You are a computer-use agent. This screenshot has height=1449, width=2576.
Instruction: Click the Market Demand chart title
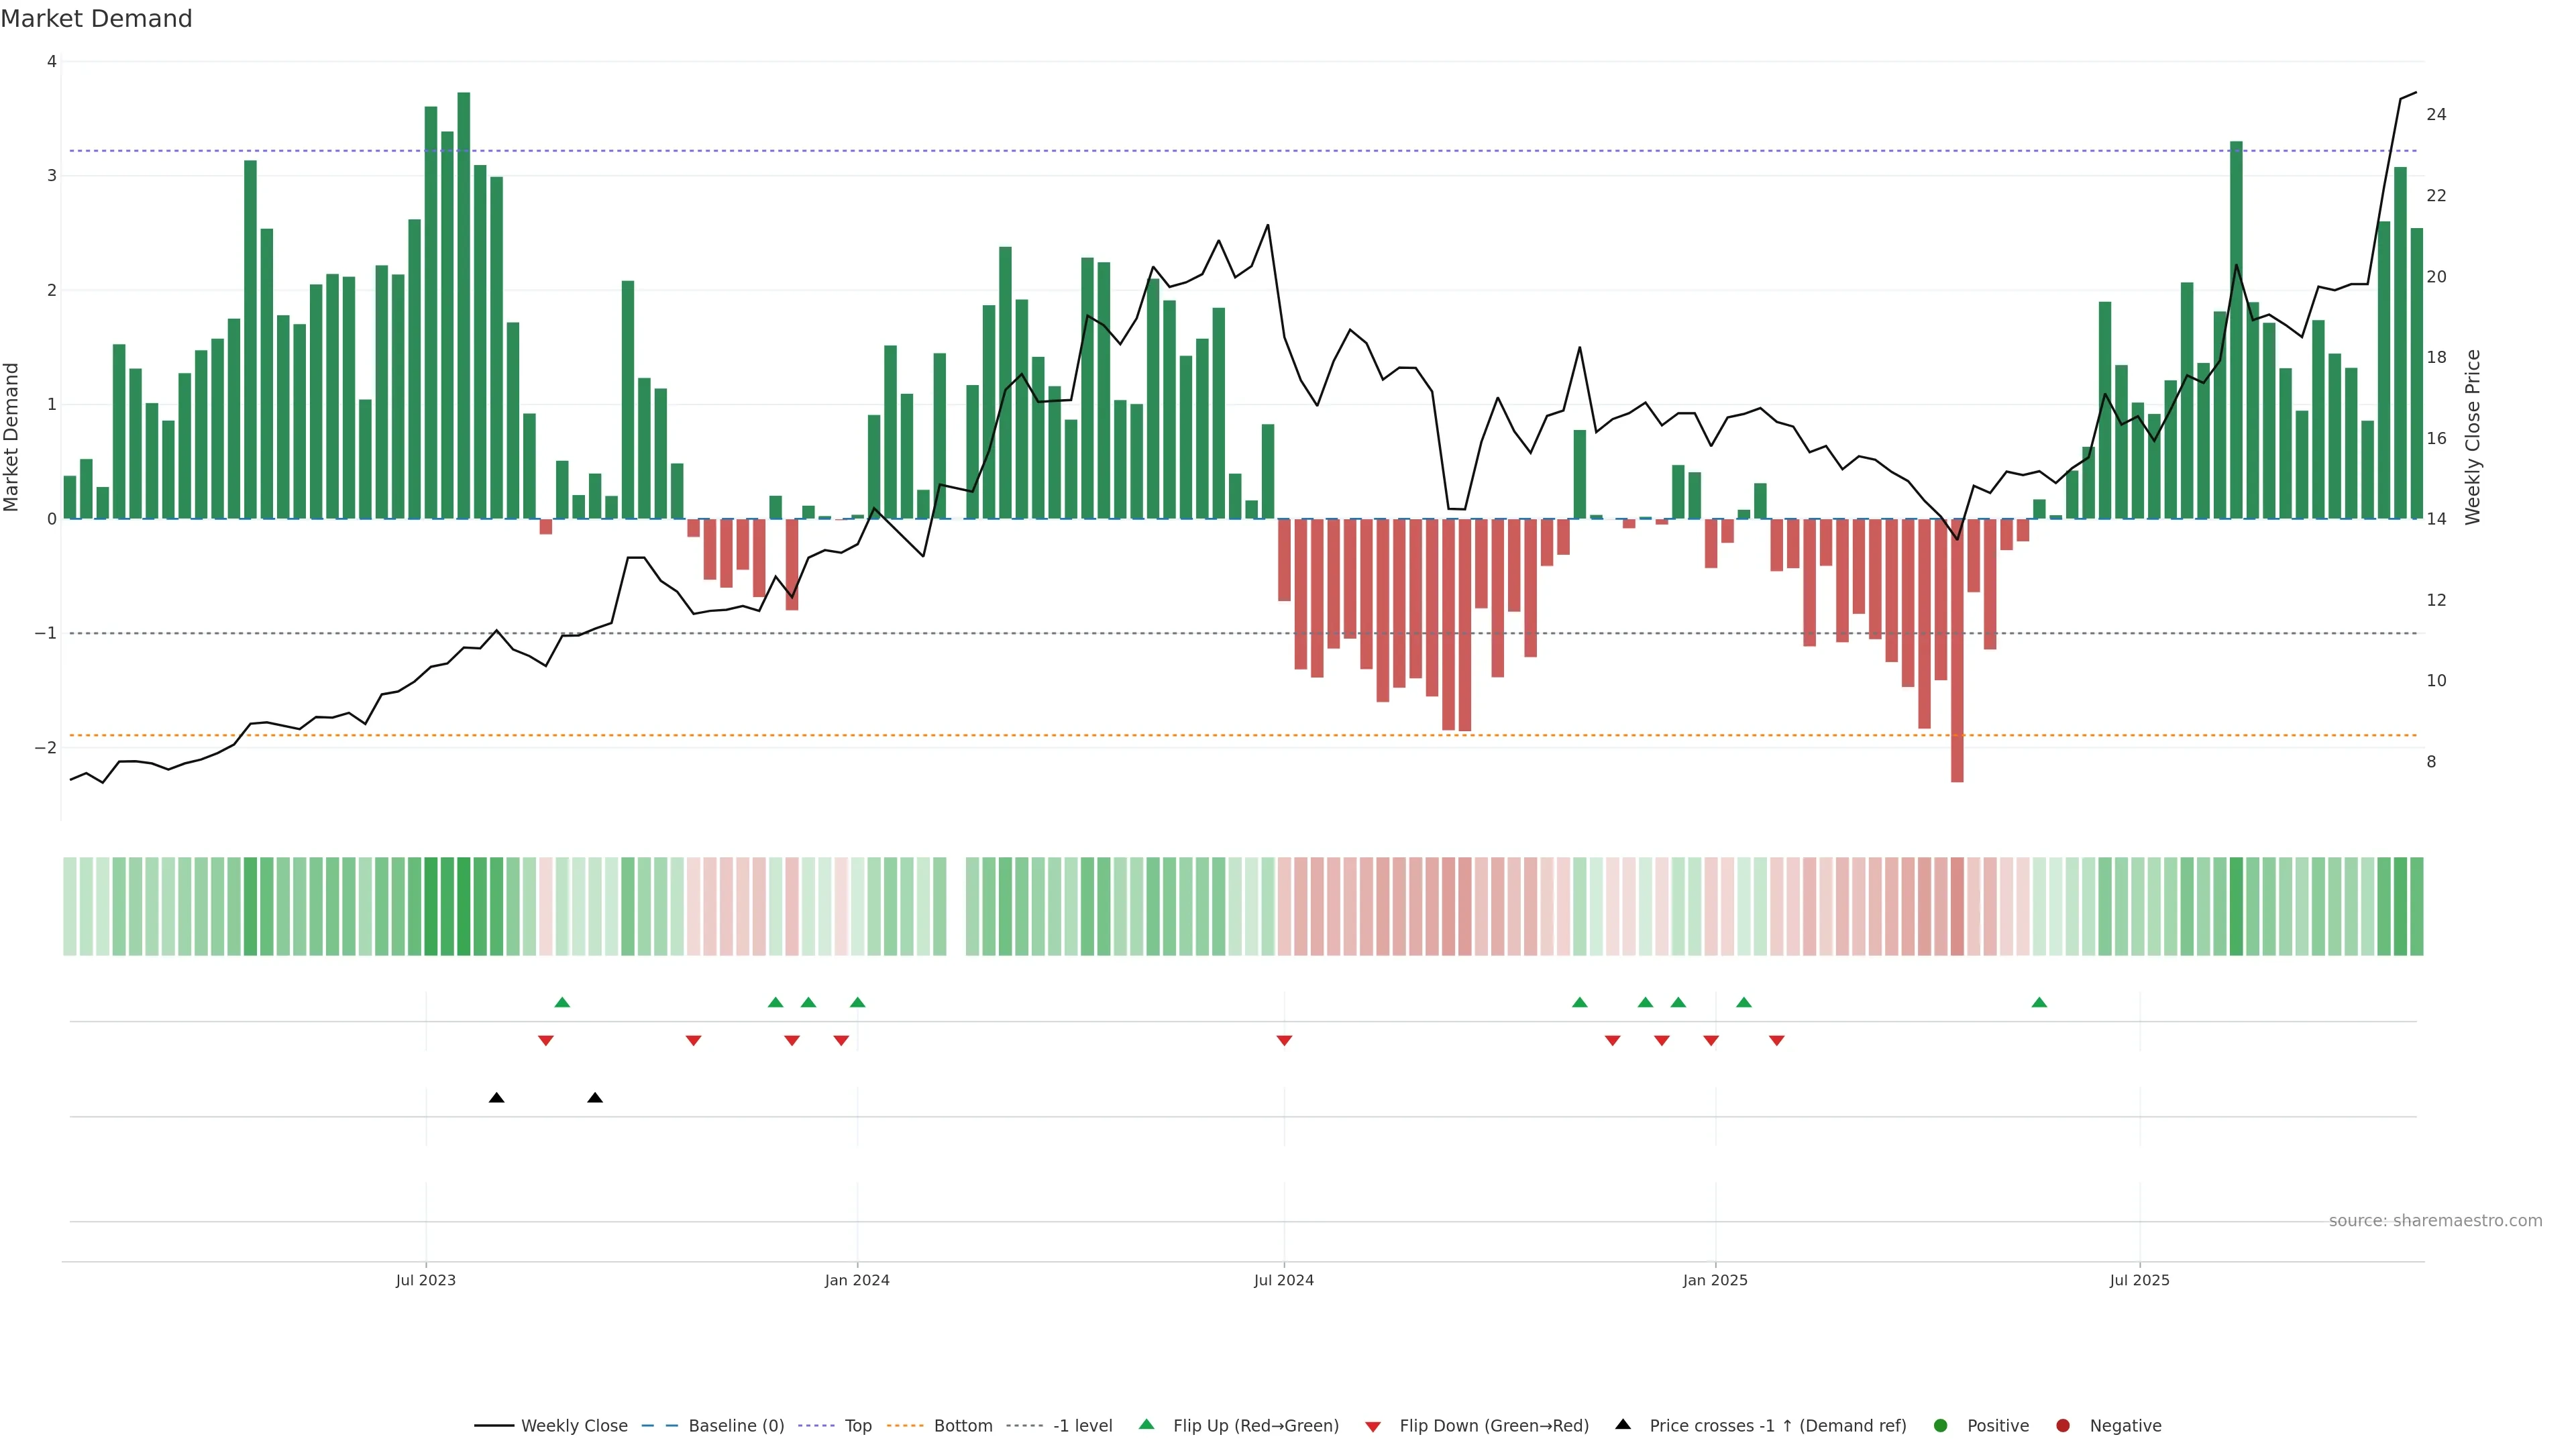click(x=97, y=19)
